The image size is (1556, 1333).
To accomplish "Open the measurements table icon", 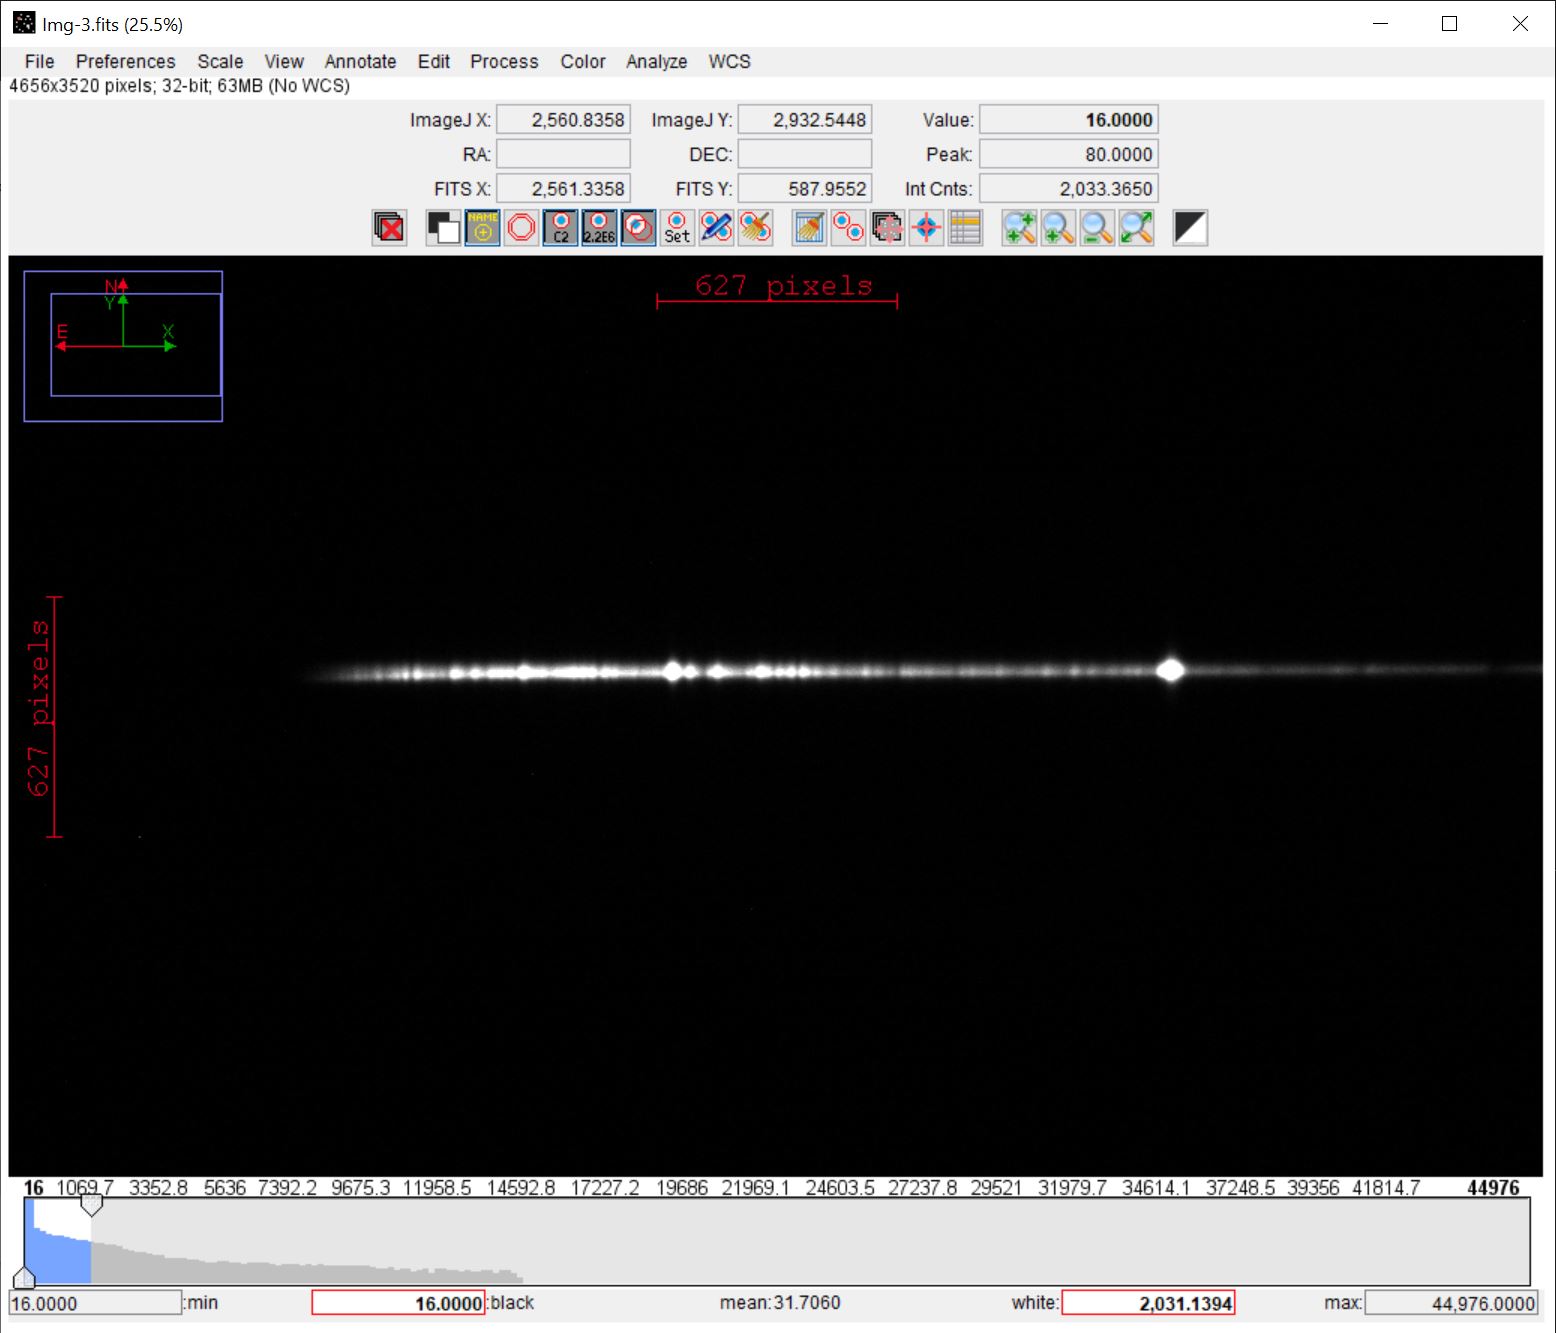I will click(x=965, y=228).
